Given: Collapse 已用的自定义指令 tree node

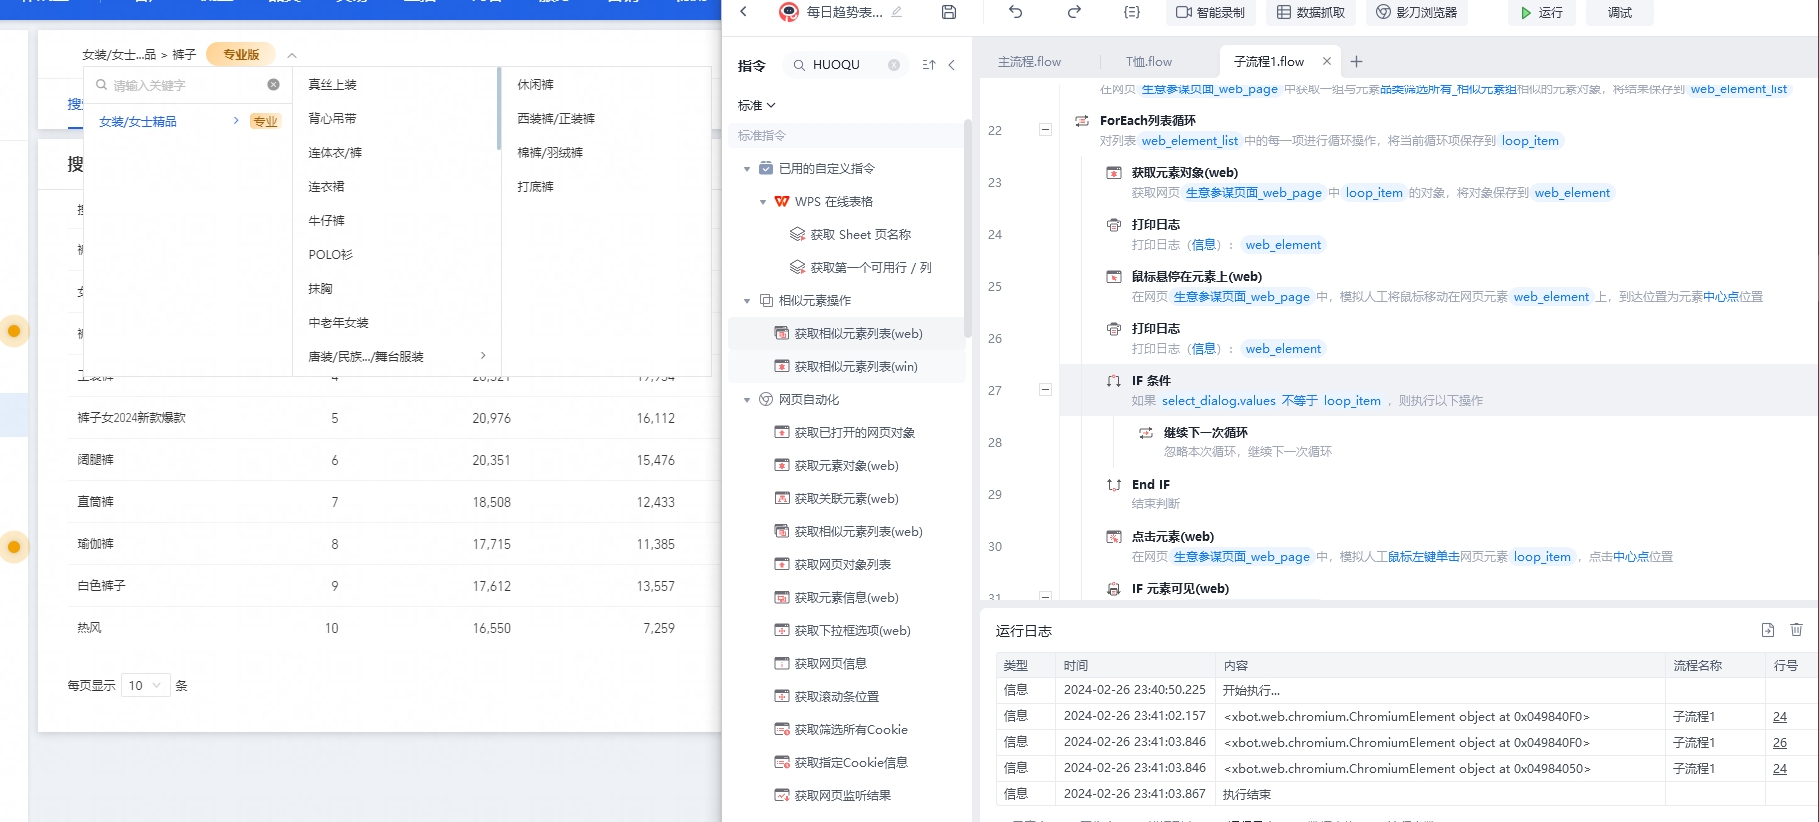Looking at the screenshot, I should [x=746, y=169].
